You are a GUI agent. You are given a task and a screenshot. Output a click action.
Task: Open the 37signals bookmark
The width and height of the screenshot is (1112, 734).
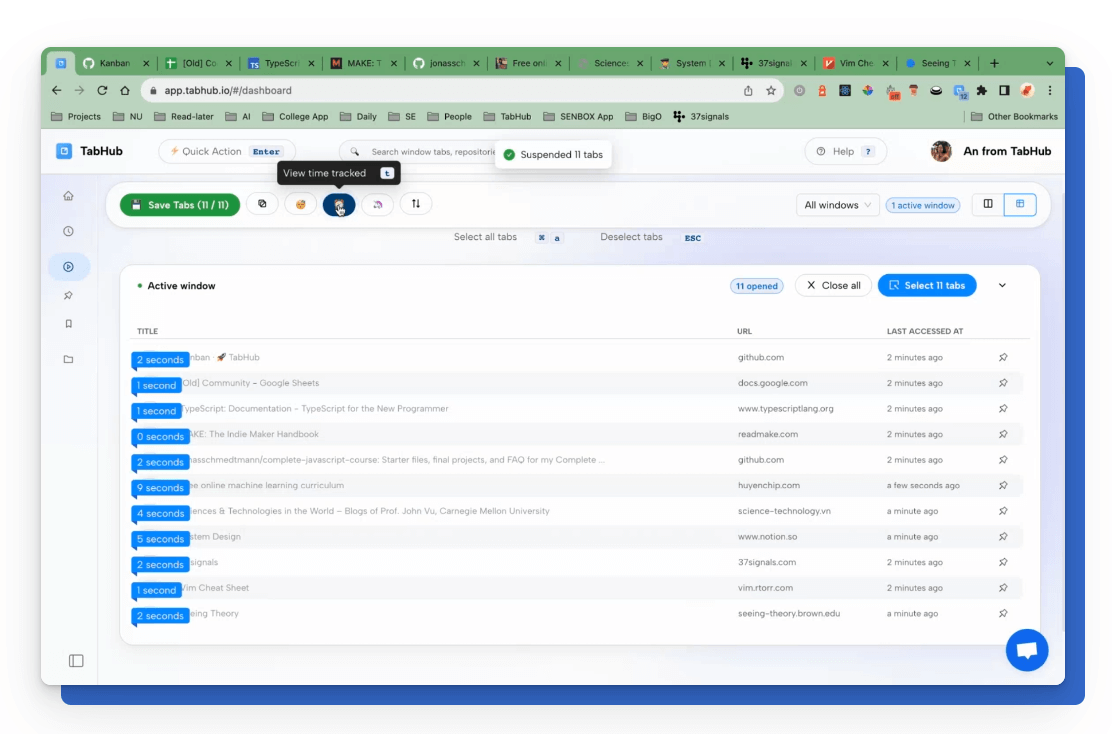(701, 116)
